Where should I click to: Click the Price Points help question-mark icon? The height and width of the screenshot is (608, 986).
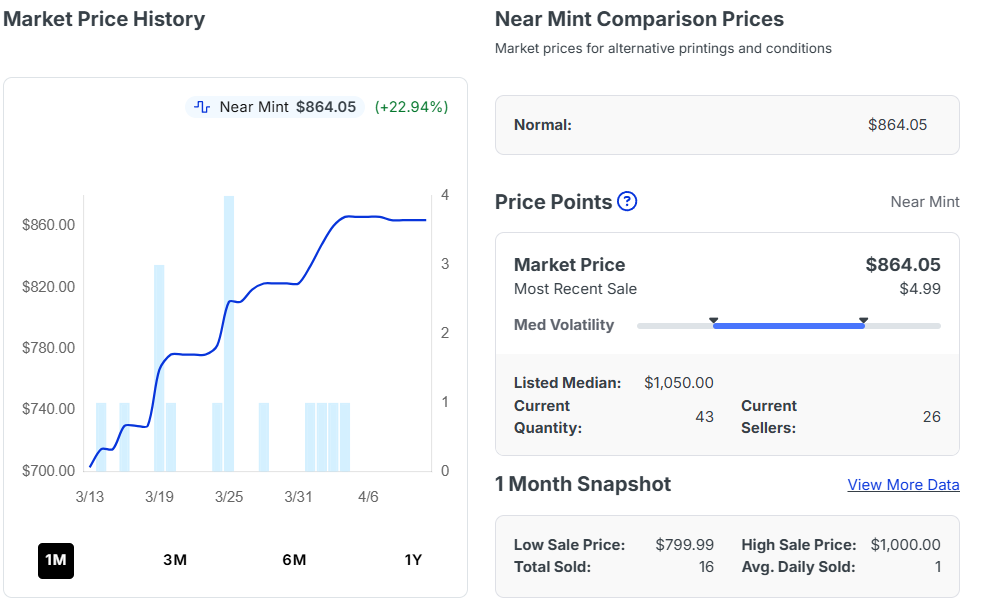627,202
